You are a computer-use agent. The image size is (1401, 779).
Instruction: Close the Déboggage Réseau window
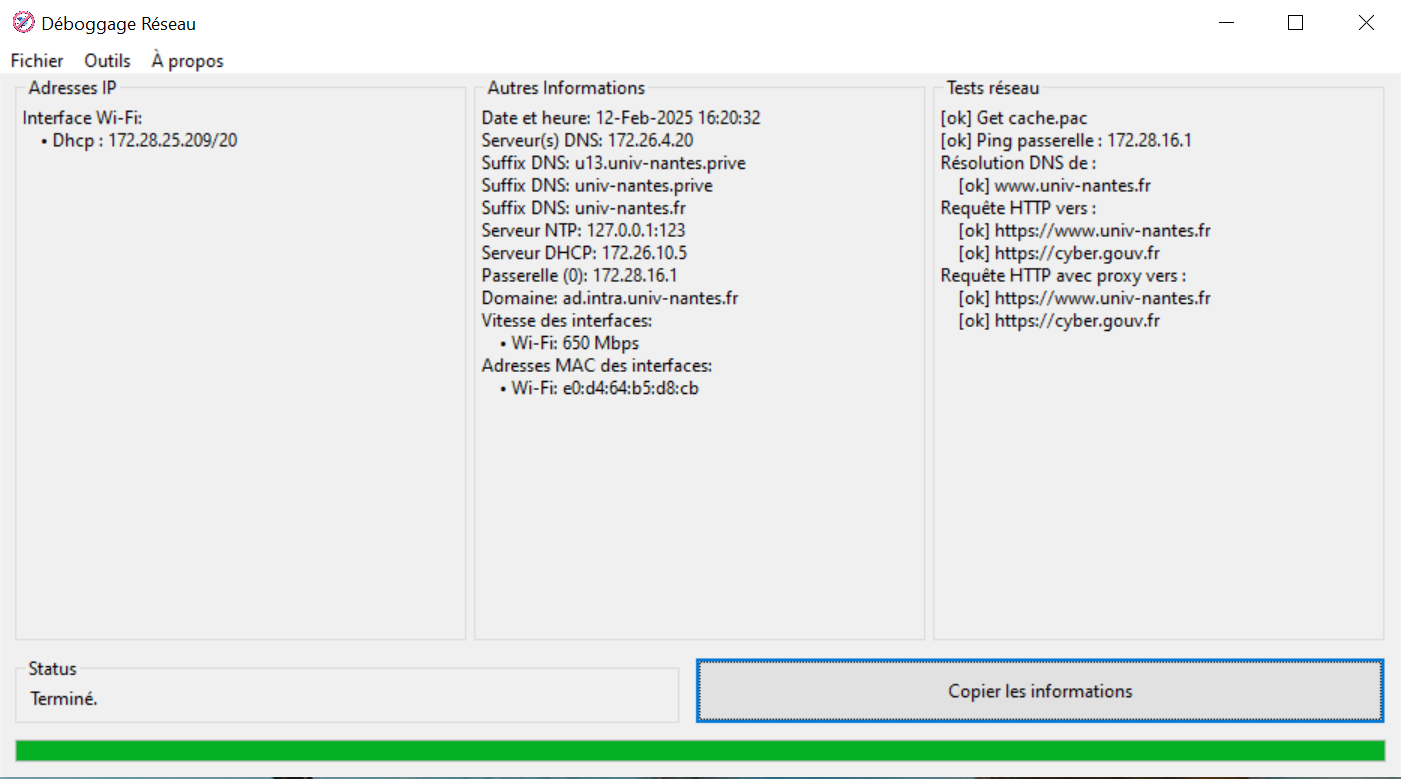(x=1365, y=23)
